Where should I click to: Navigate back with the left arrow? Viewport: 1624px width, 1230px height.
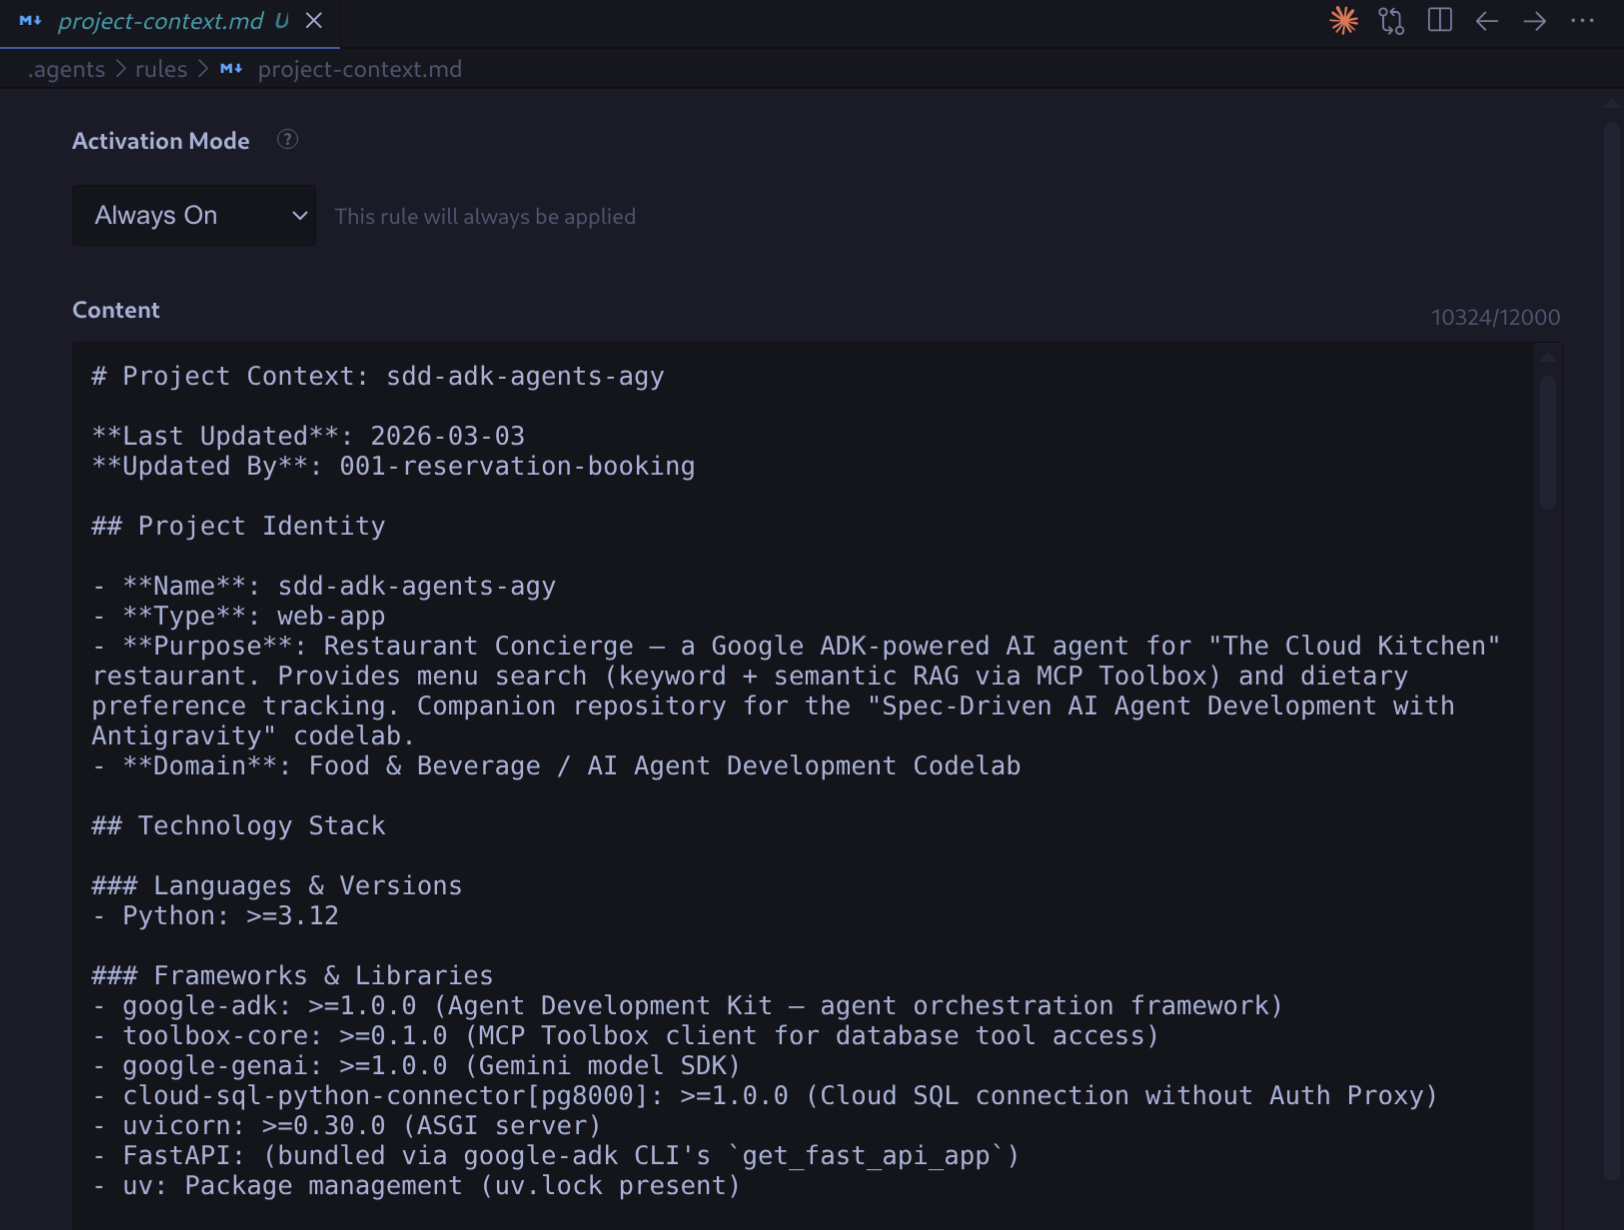click(x=1487, y=21)
